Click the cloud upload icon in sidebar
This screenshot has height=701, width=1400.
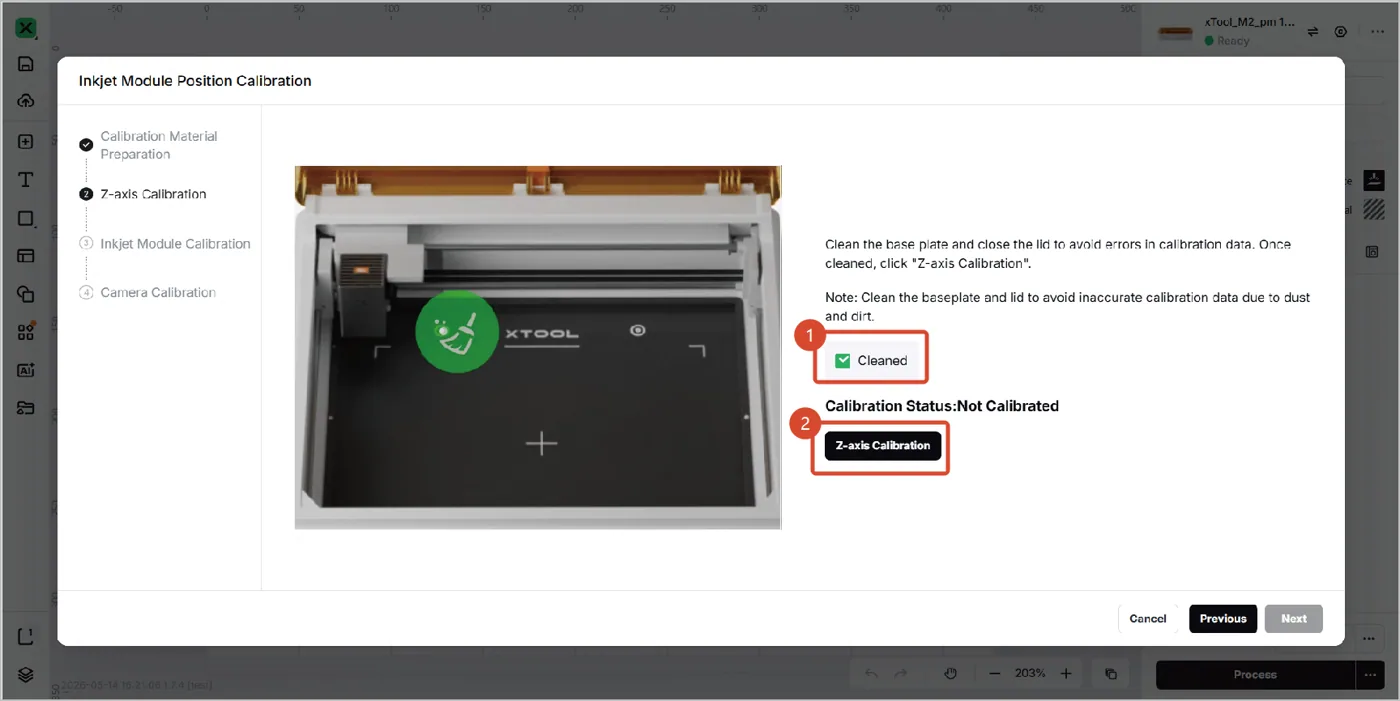click(x=26, y=101)
